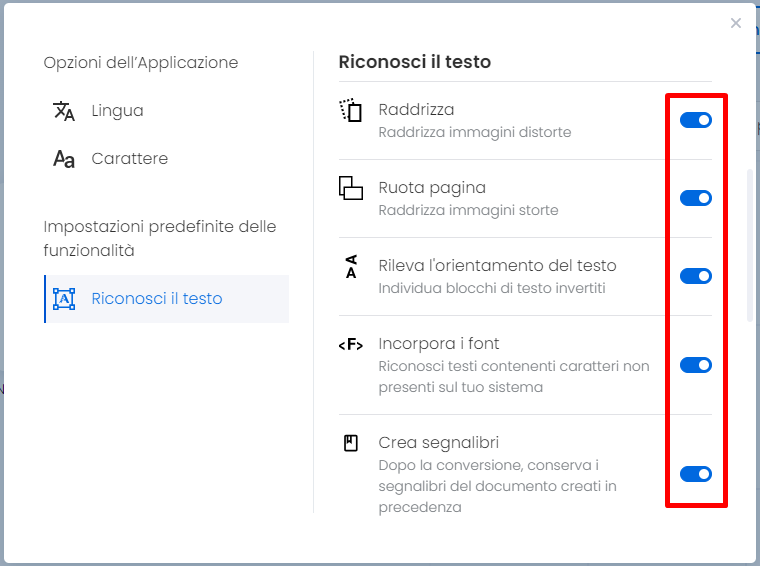Click the Incorpora i font label
760x566 pixels.
click(439, 344)
